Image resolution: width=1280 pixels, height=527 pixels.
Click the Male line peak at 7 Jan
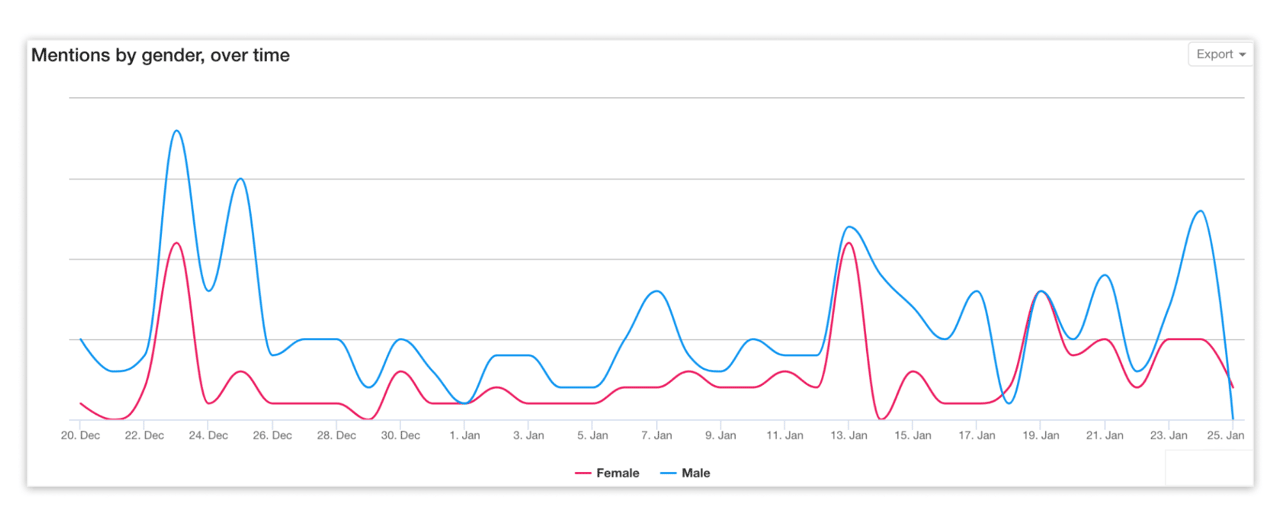[656, 291]
